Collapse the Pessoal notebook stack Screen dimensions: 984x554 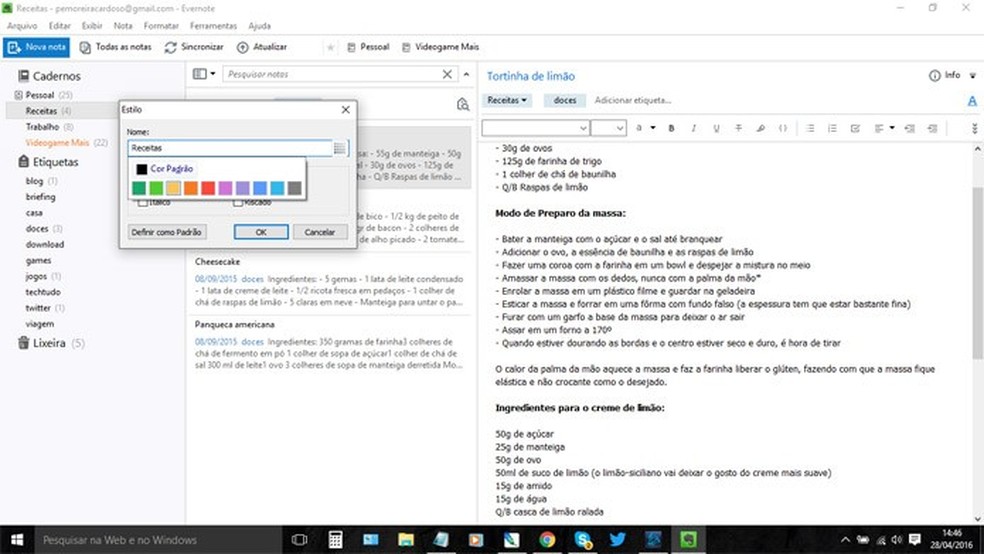18,95
